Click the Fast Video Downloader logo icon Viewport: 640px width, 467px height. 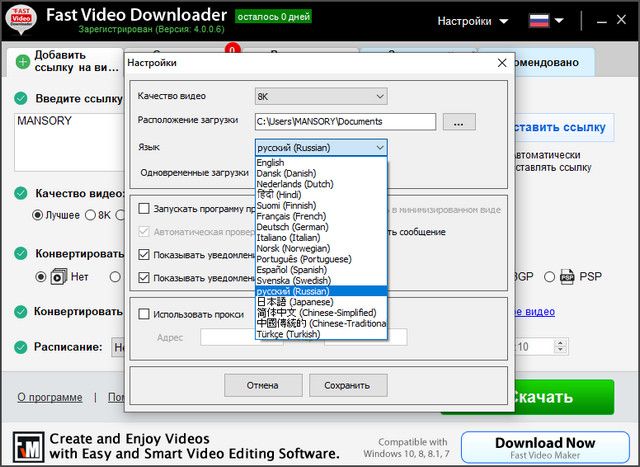[x=20, y=19]
